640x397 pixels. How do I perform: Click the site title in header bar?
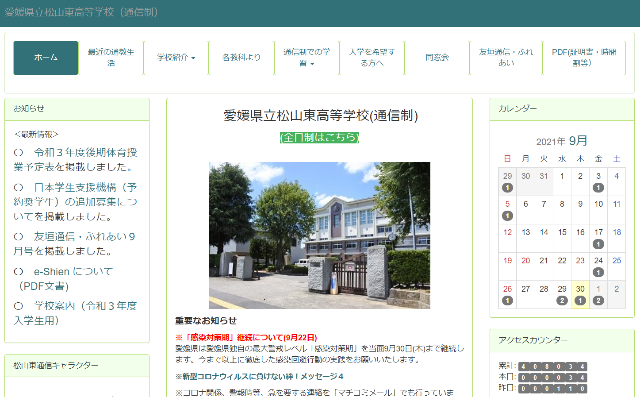[81, 12]
